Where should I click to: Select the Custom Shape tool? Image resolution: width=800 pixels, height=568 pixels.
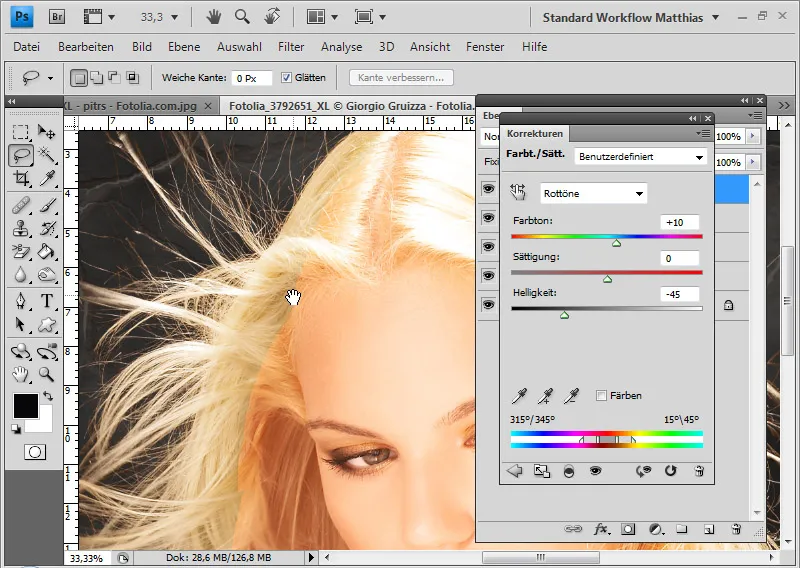pyautogui.click(x=47, y=324)
